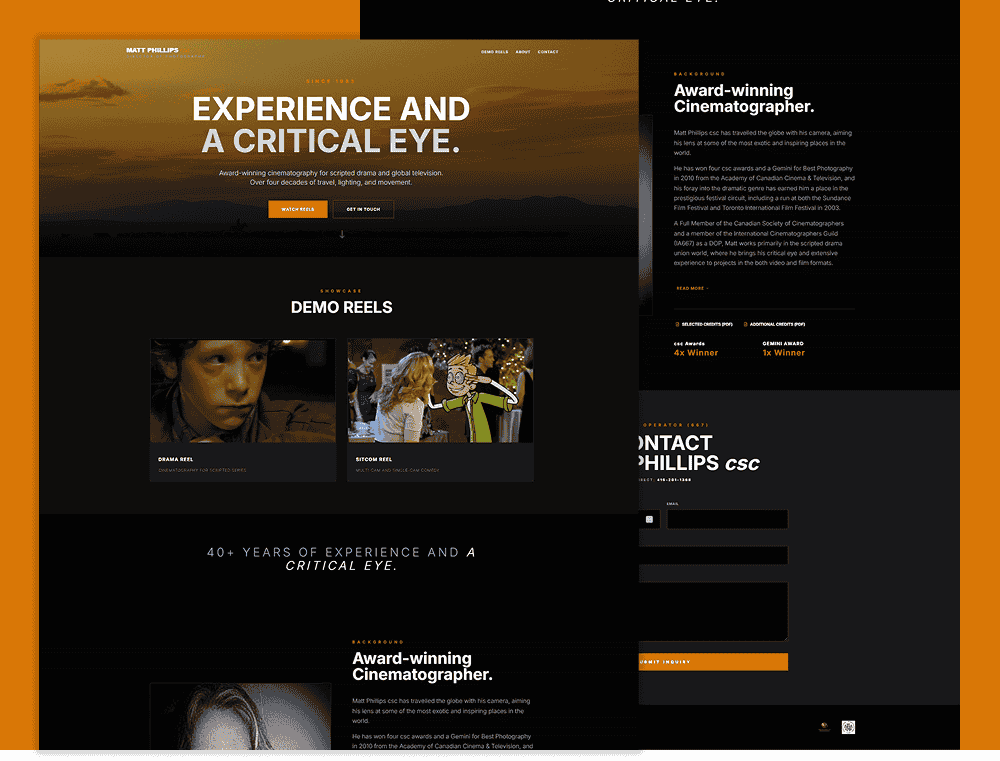Click the 40+ Years of Experience tagline
Image resolution: width=1000 pixels, height=761 pixels.
point(342,559)
